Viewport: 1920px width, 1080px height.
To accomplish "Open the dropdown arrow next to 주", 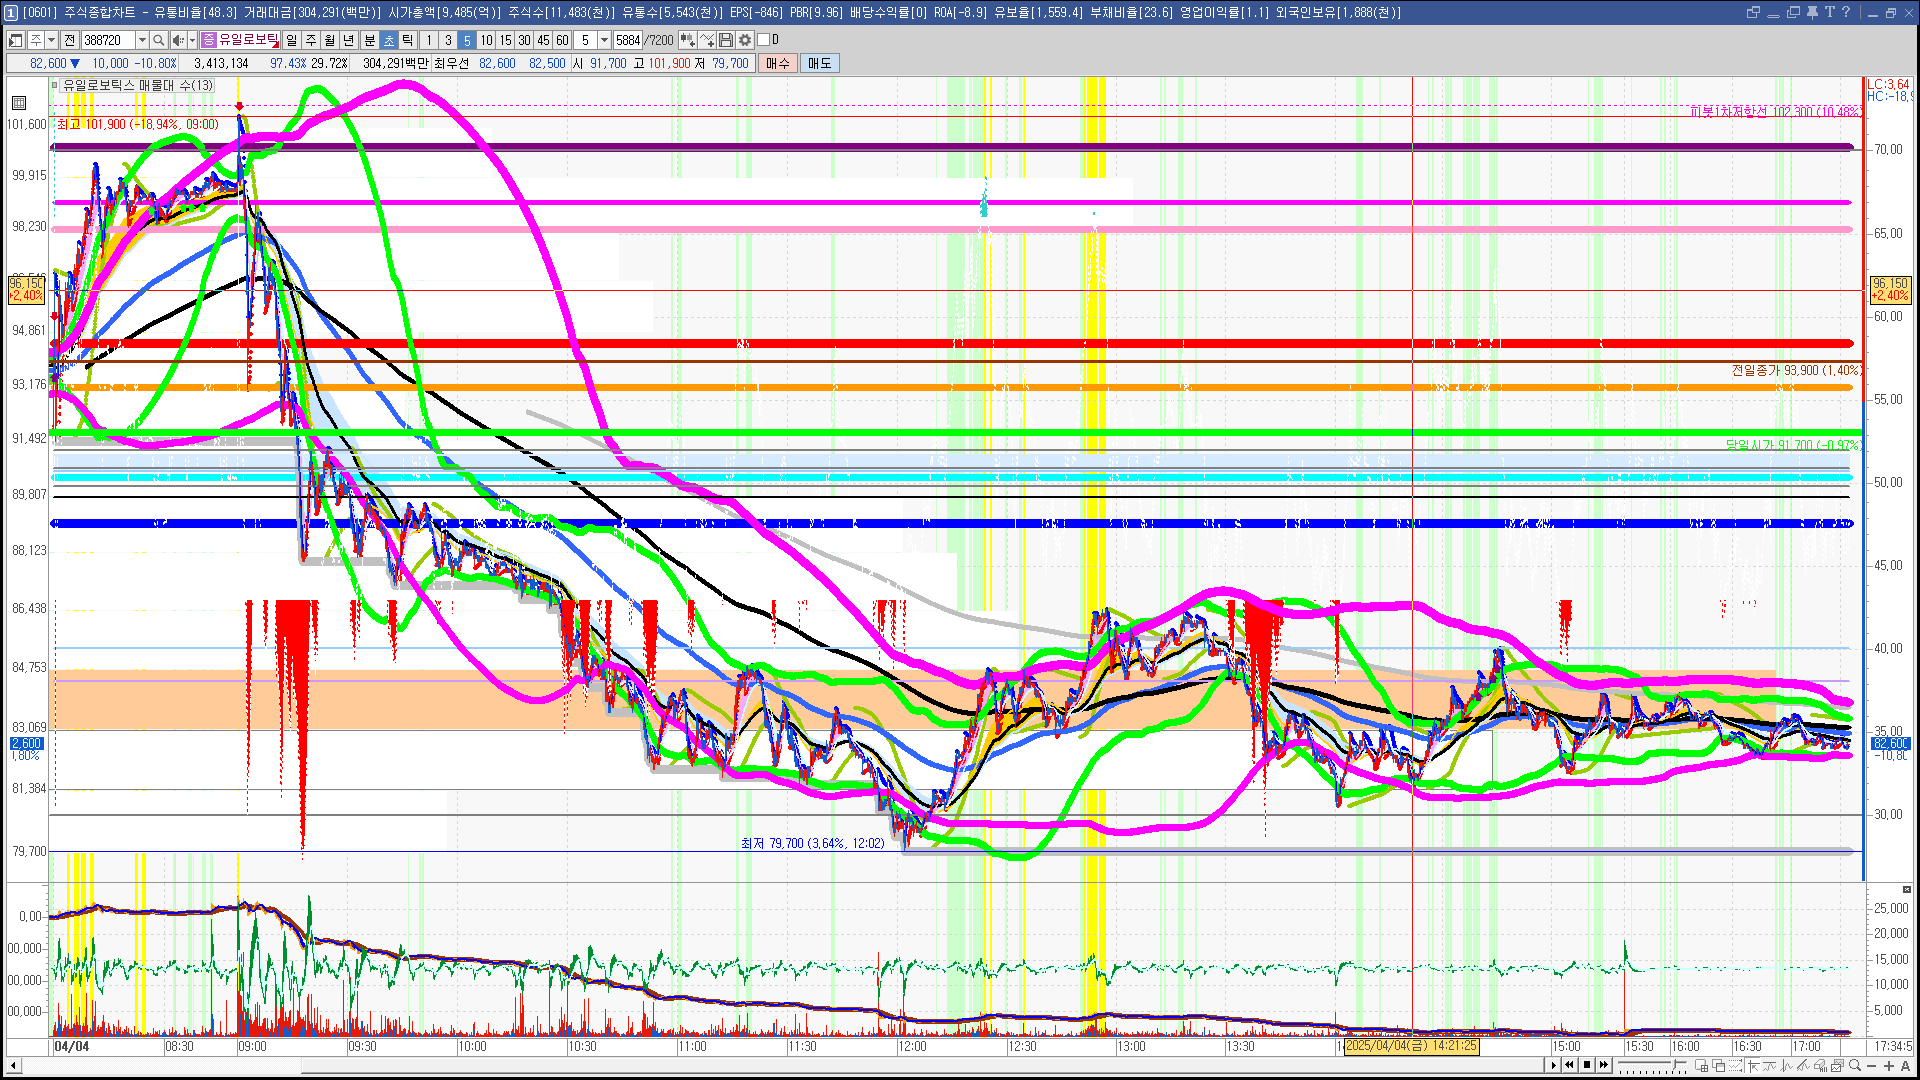I will pos(51,40).
